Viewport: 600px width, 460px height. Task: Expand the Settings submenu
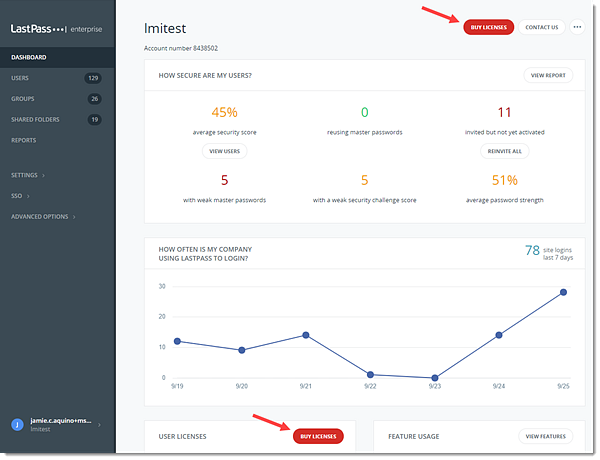coord(28,175)
